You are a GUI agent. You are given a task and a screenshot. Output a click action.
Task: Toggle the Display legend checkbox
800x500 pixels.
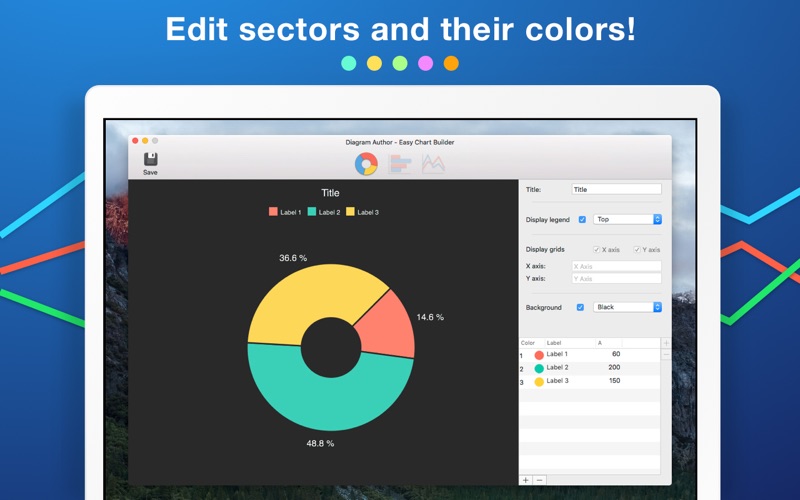[582, 219]
